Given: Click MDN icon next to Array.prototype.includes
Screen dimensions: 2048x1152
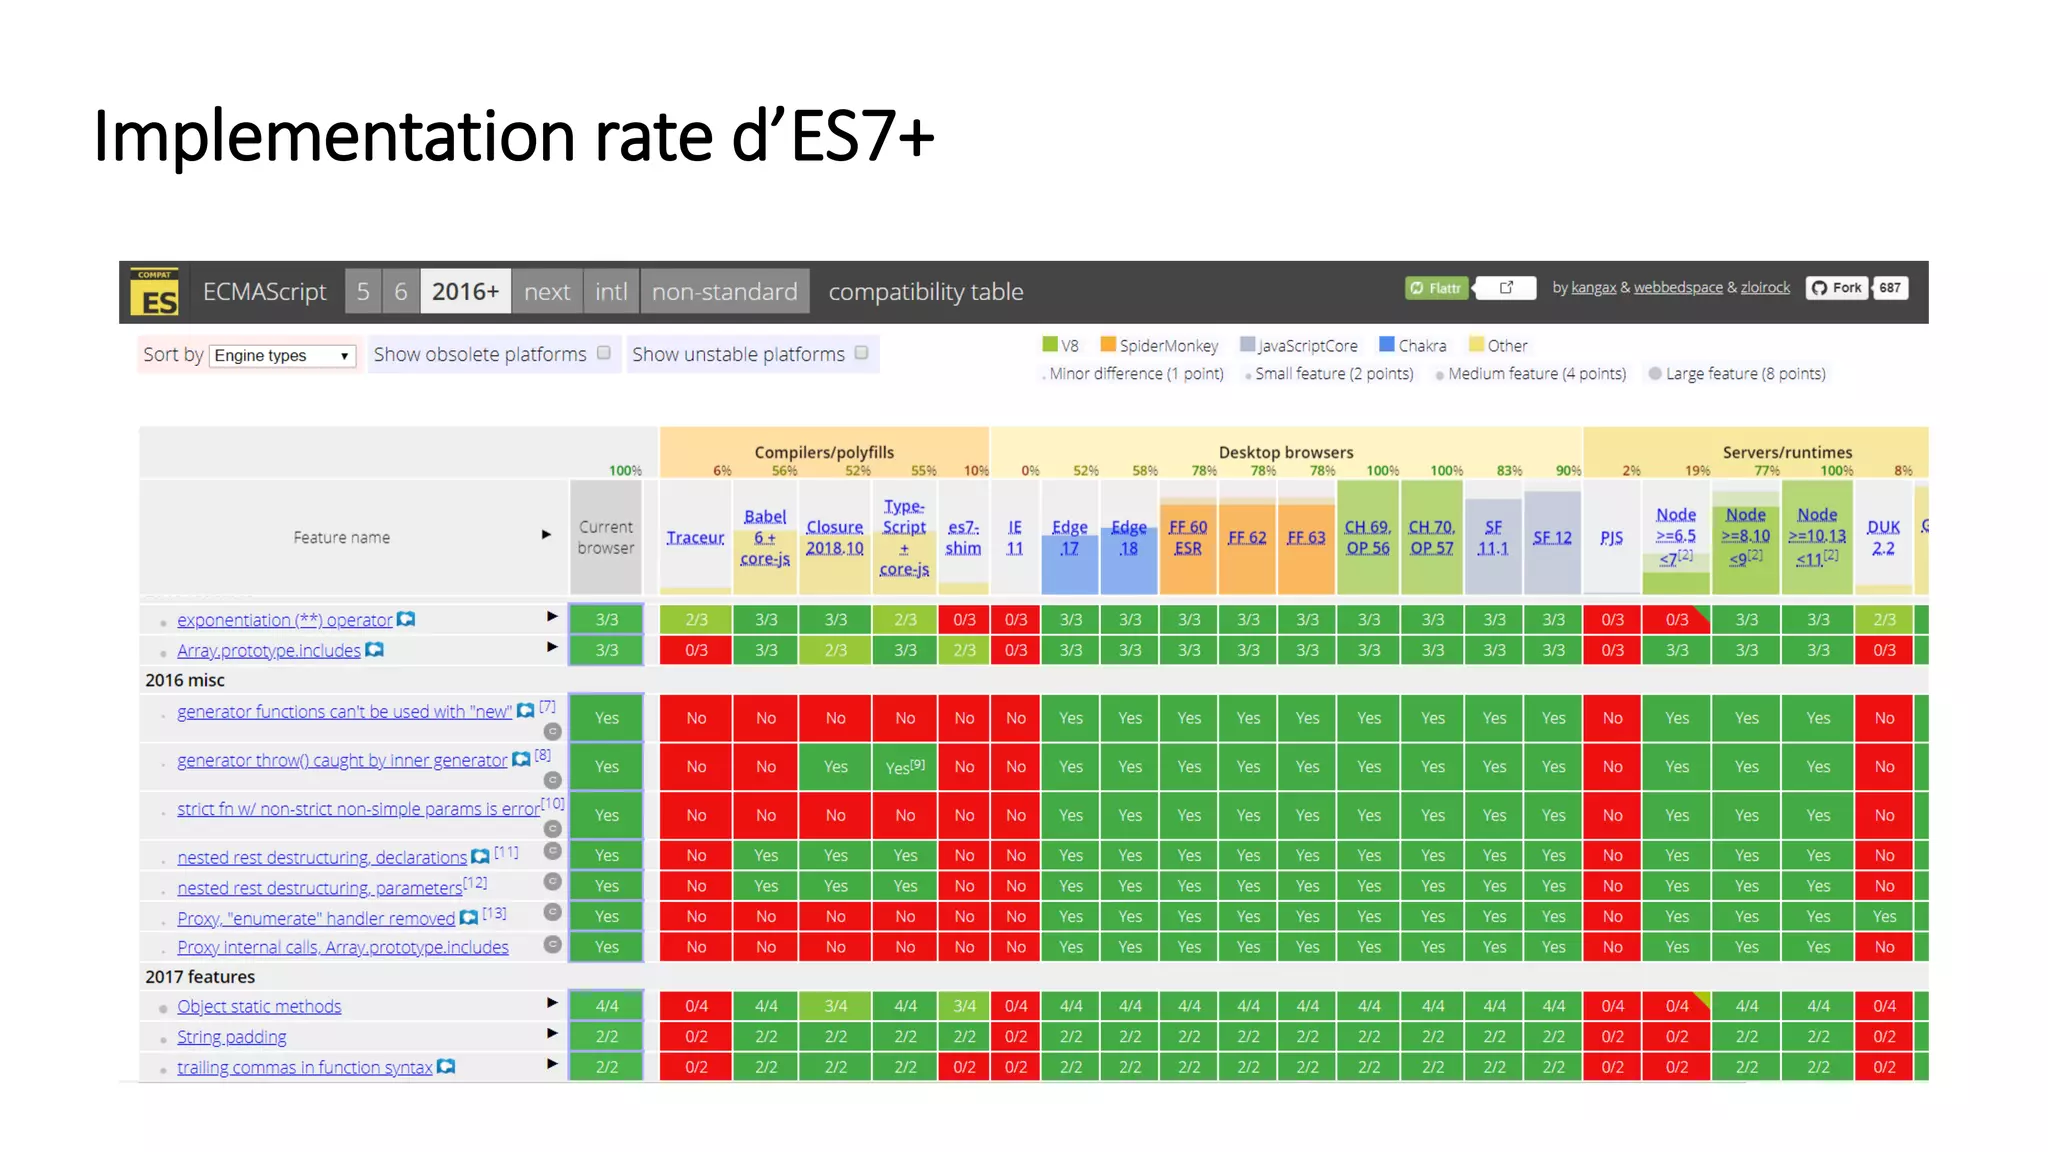Looking at the screenshot, I should (x=374, y=650).
